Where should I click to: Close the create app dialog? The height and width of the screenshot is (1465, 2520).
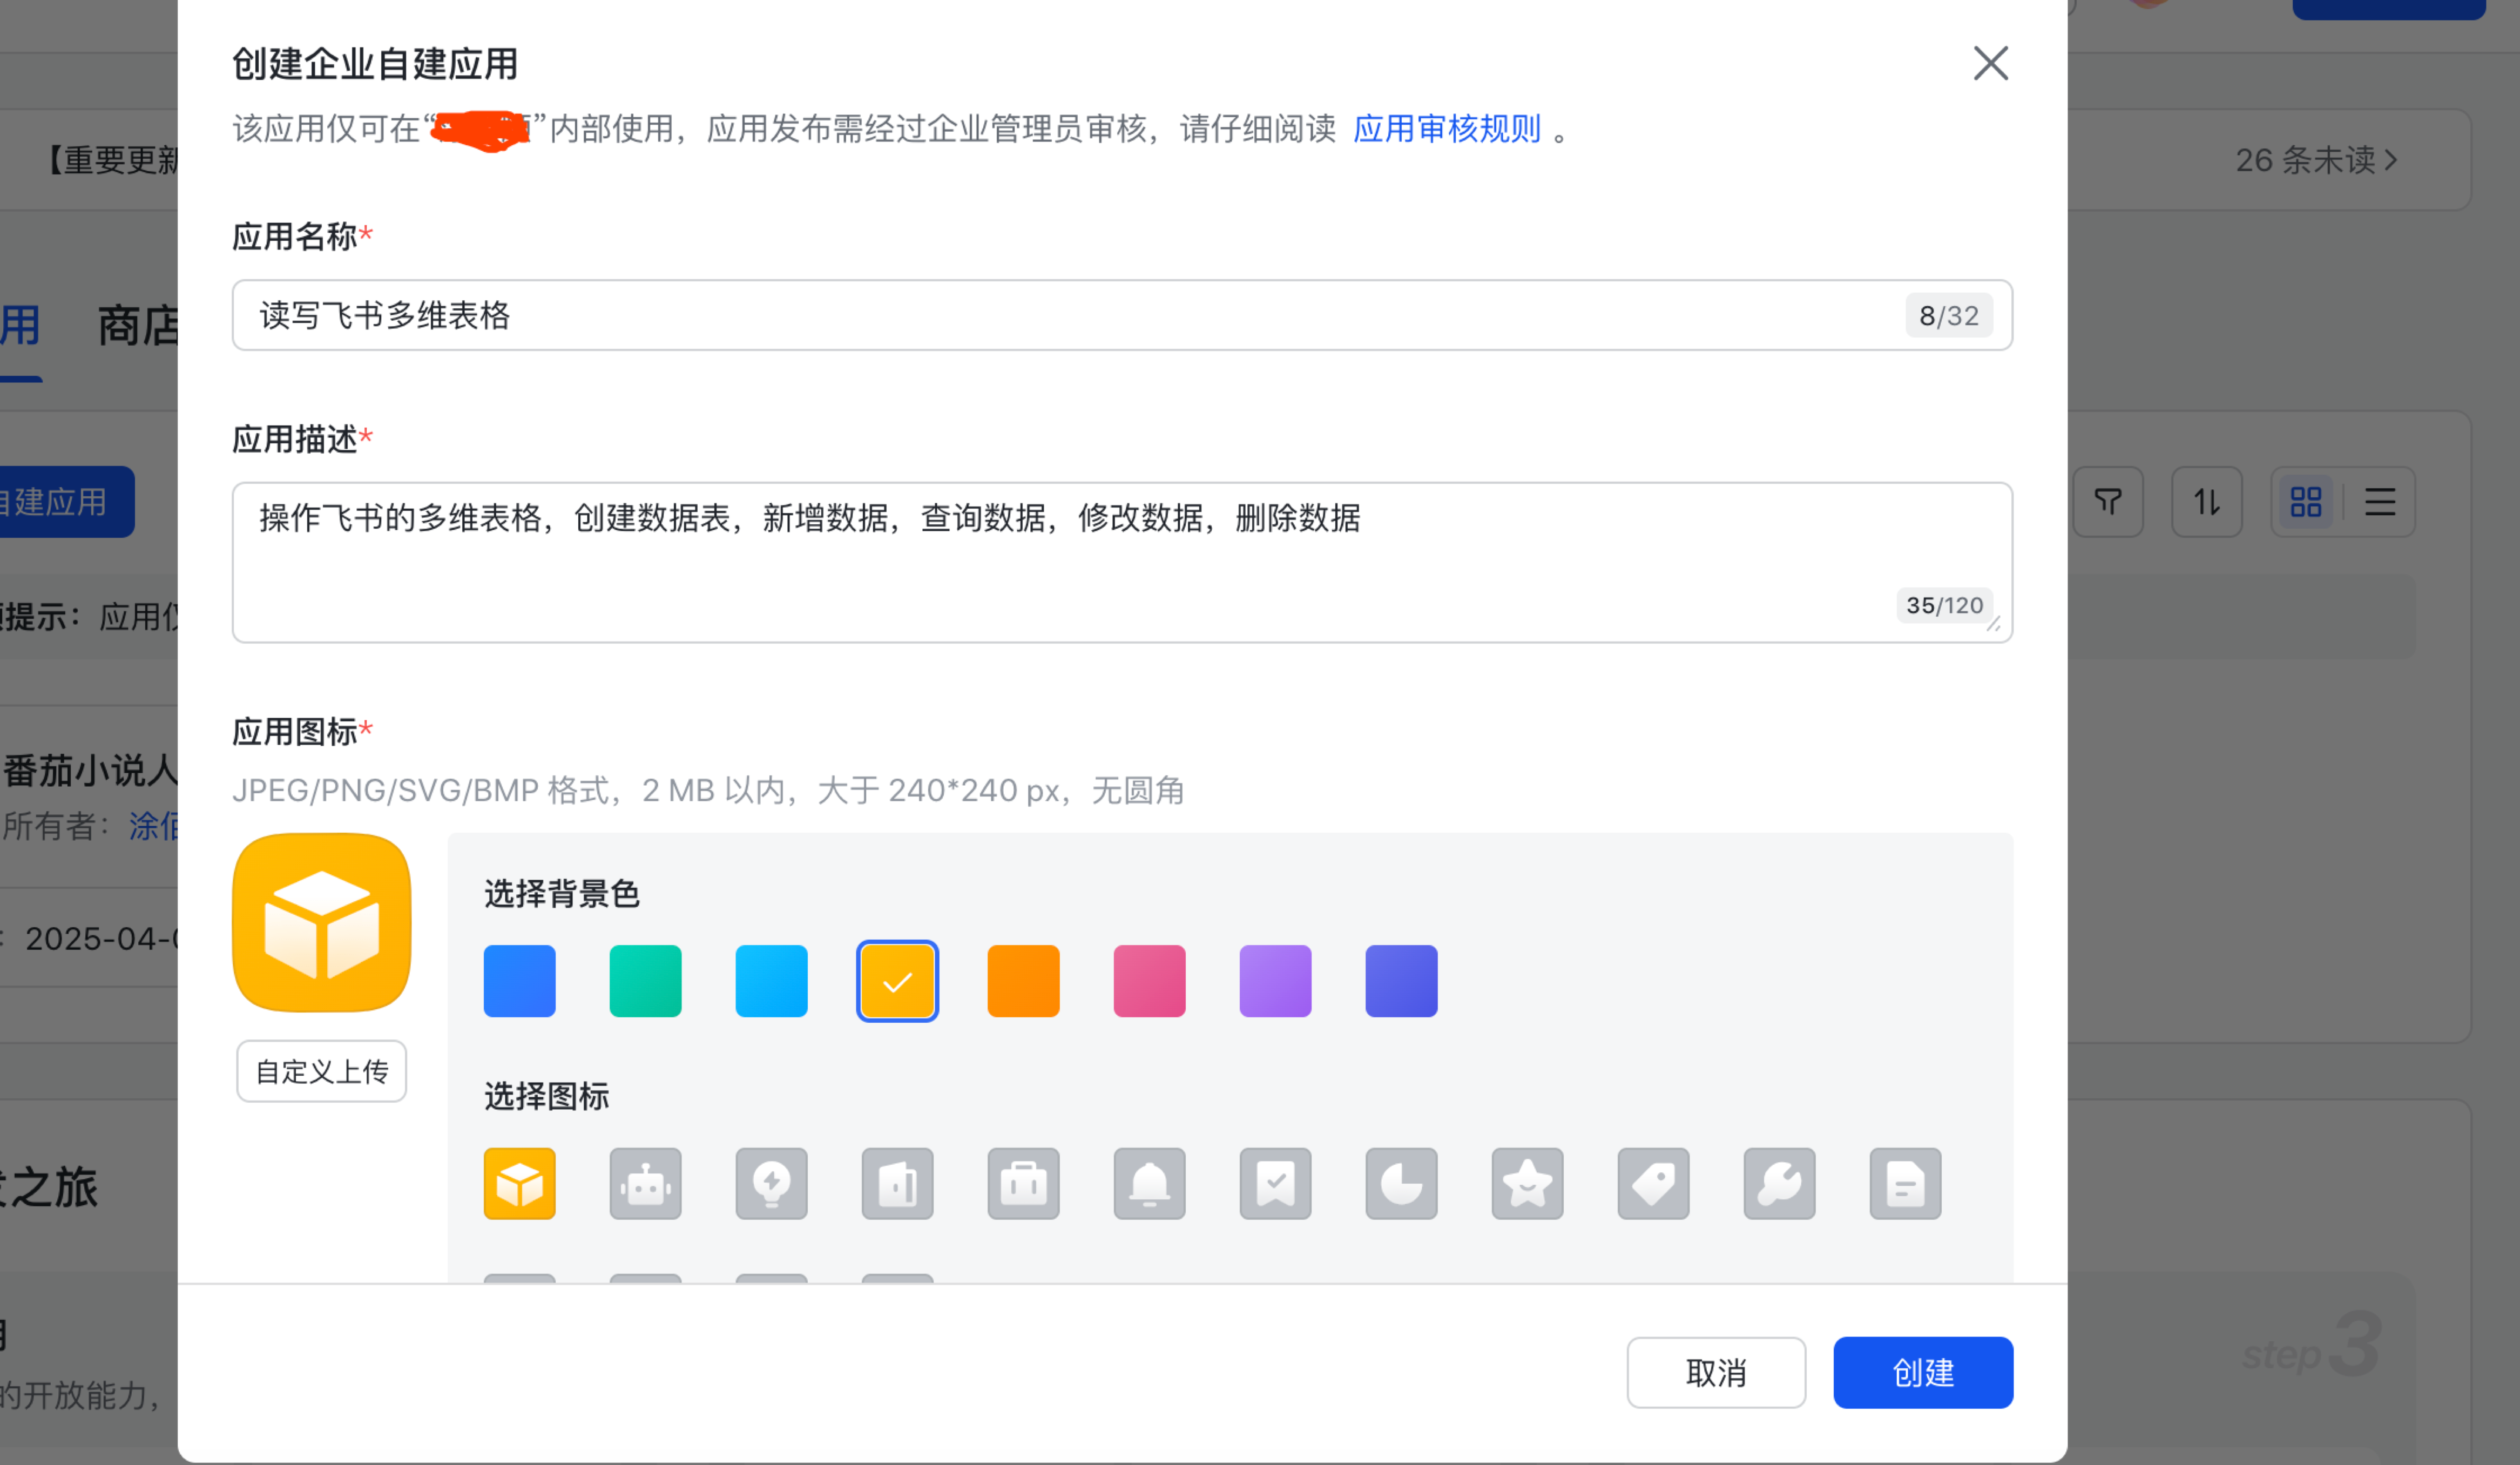(1990, 63)
